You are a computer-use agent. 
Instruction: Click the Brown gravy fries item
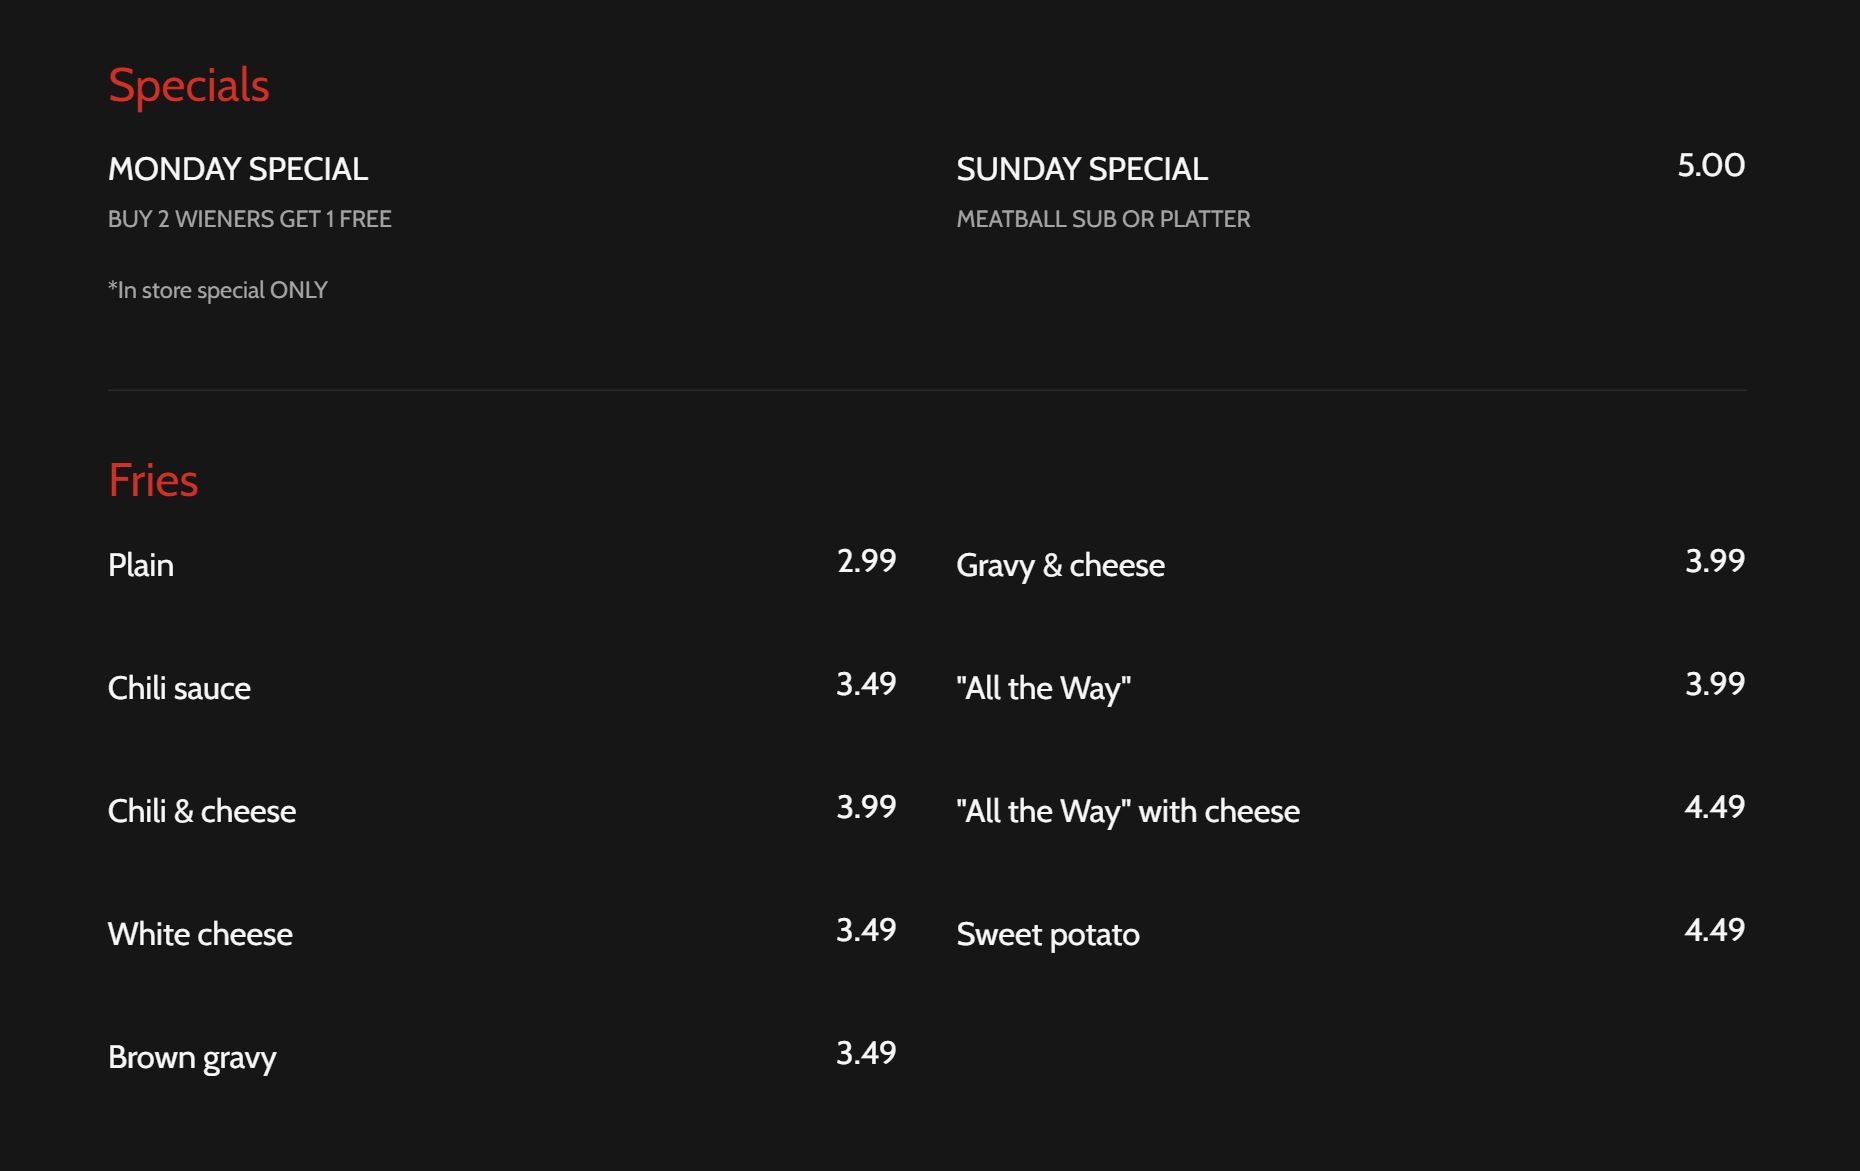click(x=192, y=1057)
